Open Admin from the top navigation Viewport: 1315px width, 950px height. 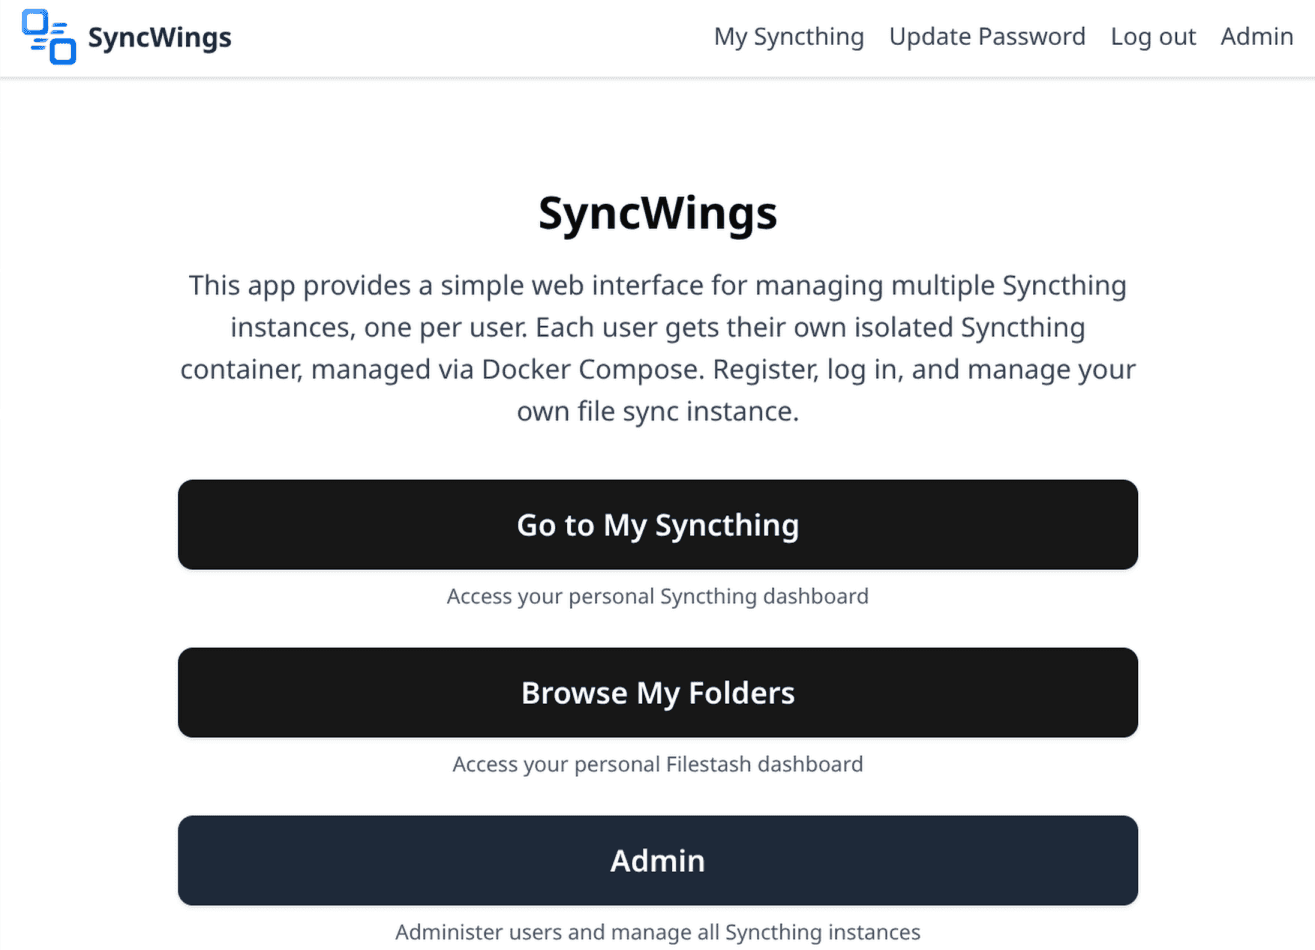coord(1256,37)
